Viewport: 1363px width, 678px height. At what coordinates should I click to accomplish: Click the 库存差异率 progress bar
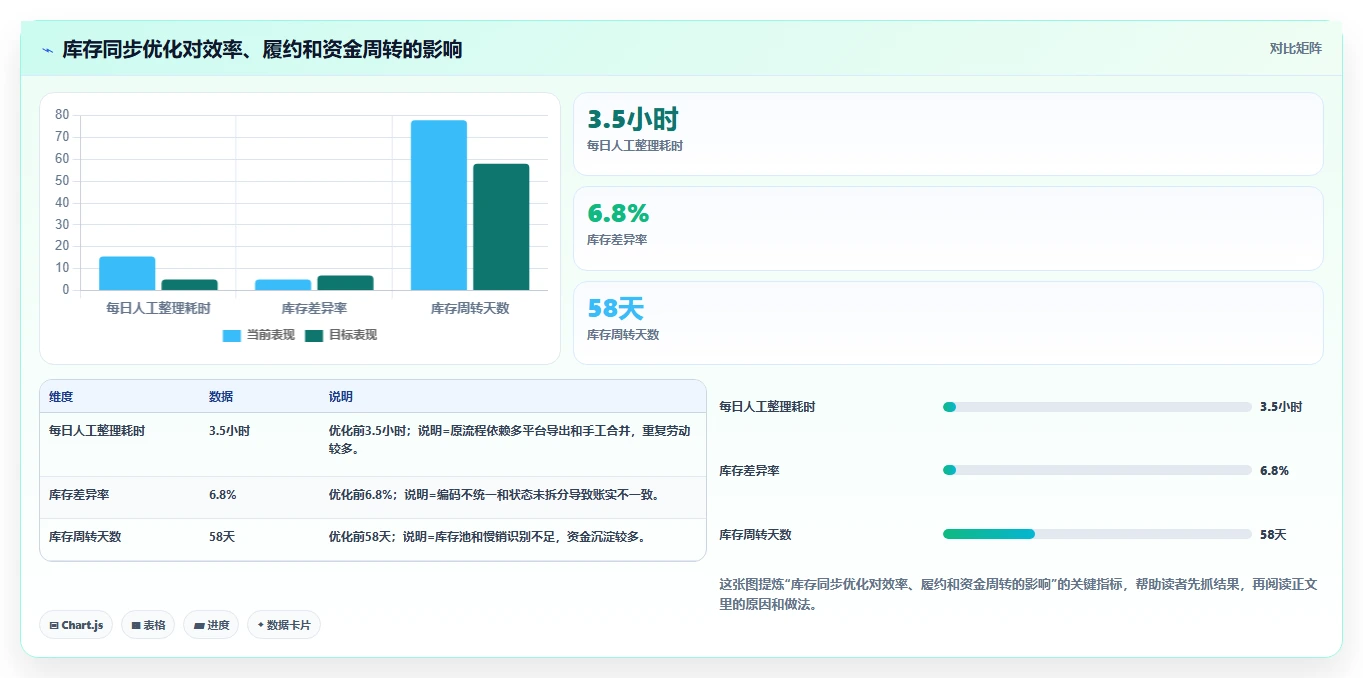coord(1097,470)
